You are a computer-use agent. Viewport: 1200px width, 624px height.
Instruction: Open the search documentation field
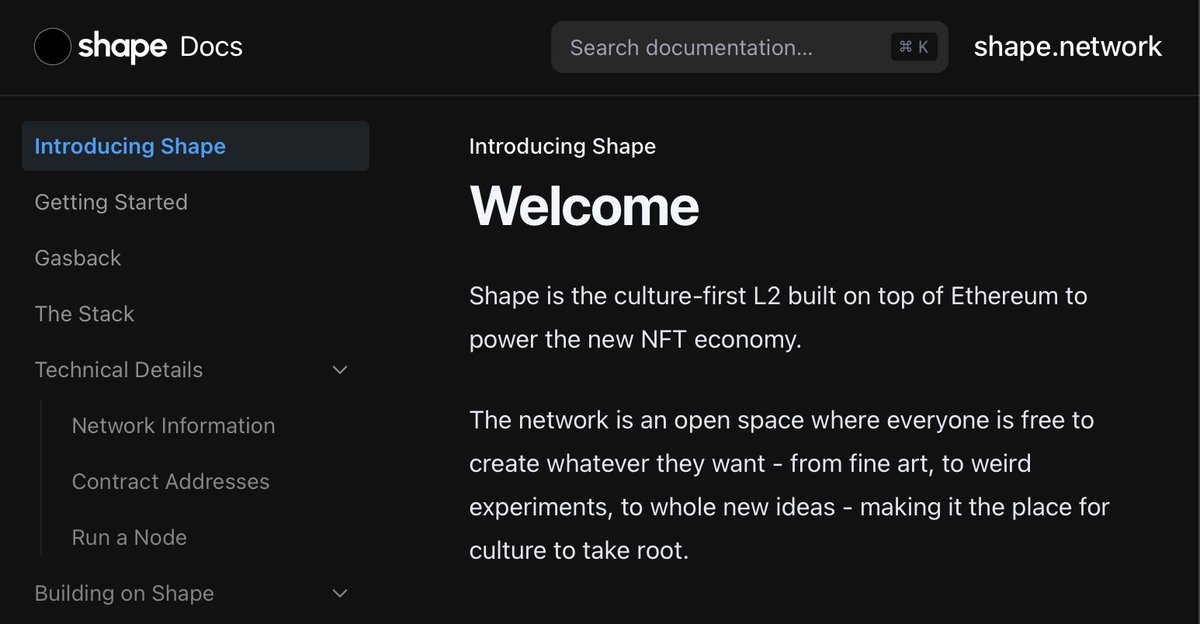748,47
